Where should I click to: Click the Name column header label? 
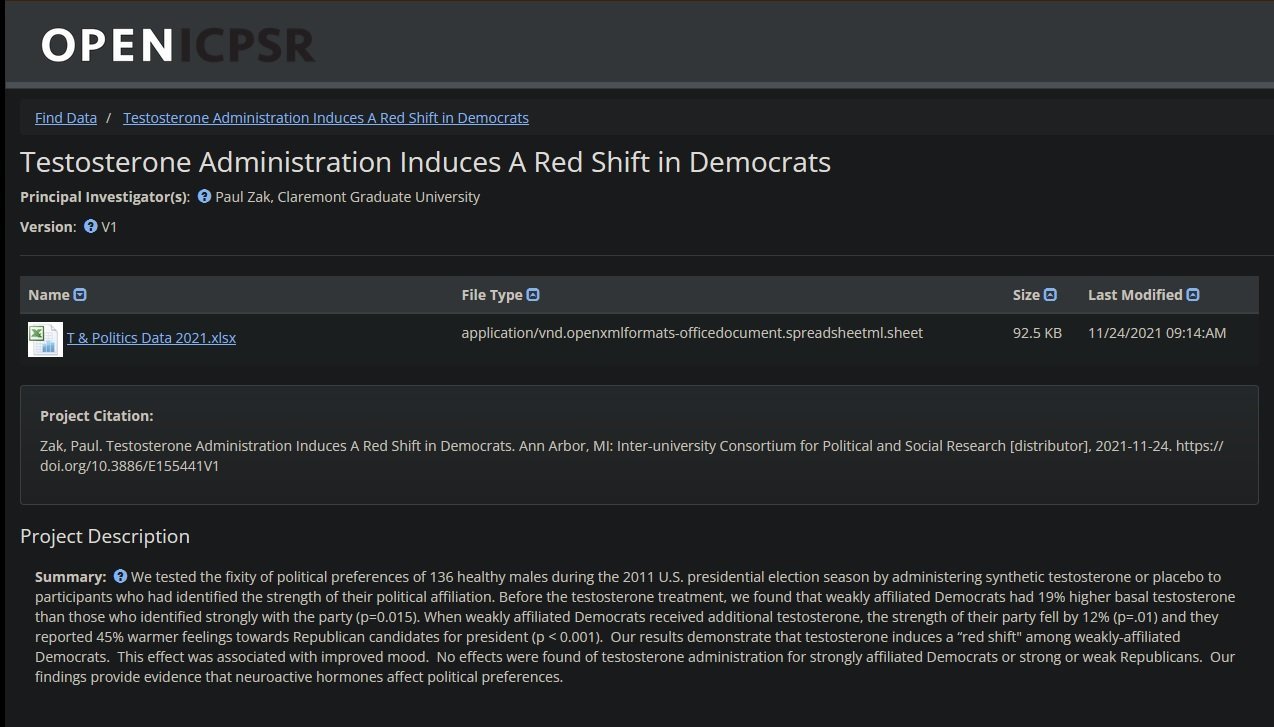coord(49,295)
